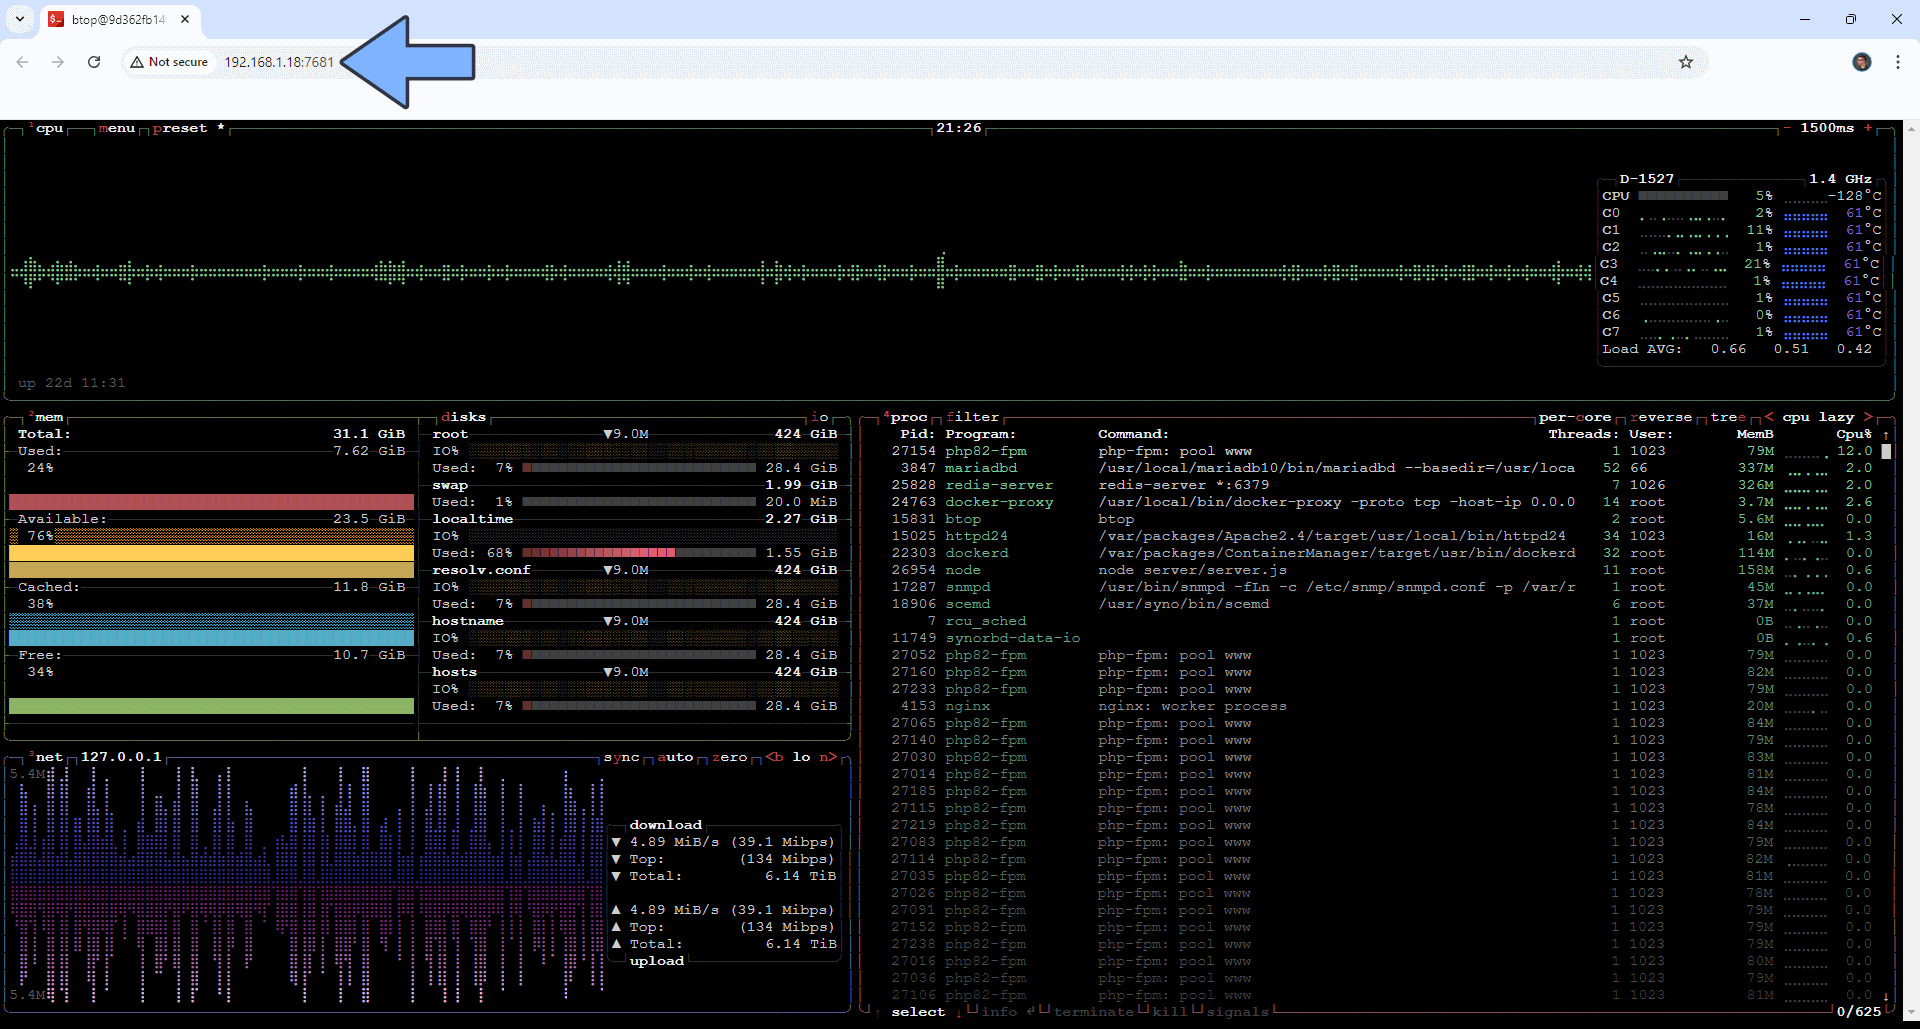The height and width of the screenshot is (1029, 1920).
Task: Click > to switch to next sort column
Action: click(x=1869, y=417)
